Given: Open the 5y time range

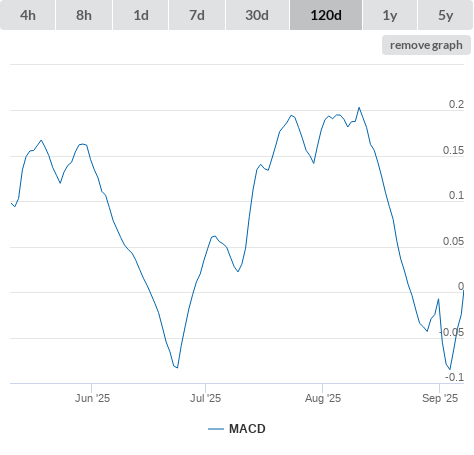Looking at the screenshot, I should pos(446,15).
